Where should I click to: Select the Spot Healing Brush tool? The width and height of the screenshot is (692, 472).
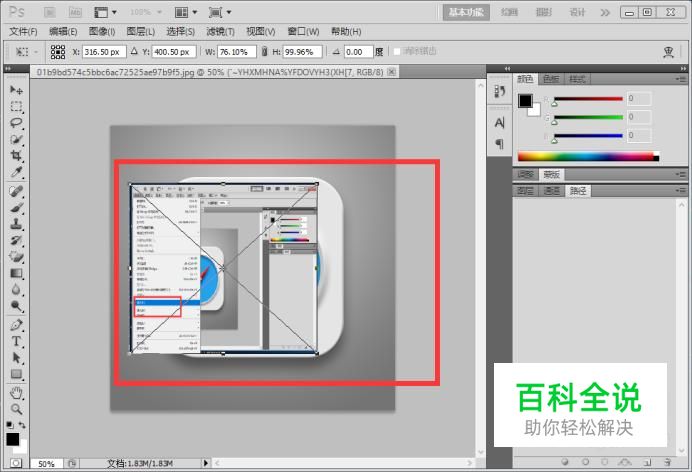pos(16,191)
